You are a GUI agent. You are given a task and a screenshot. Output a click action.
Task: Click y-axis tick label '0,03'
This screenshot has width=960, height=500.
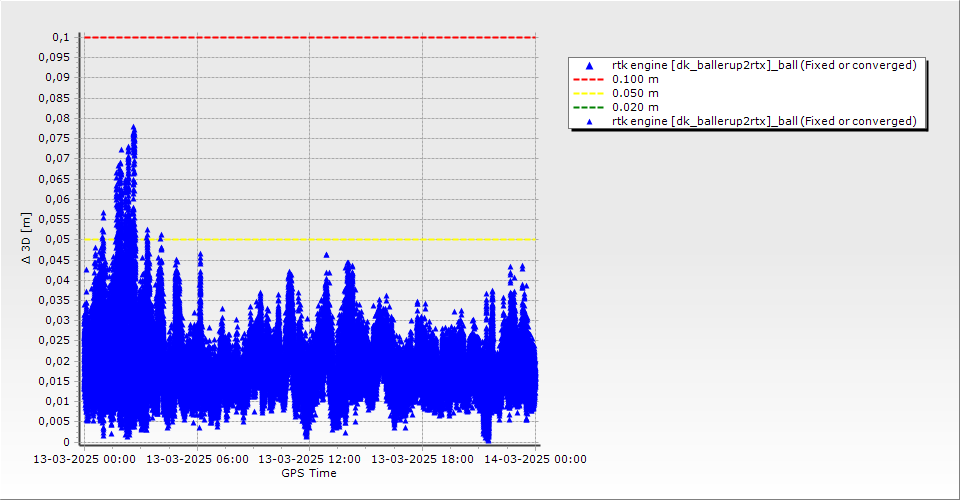coord(58,320)
